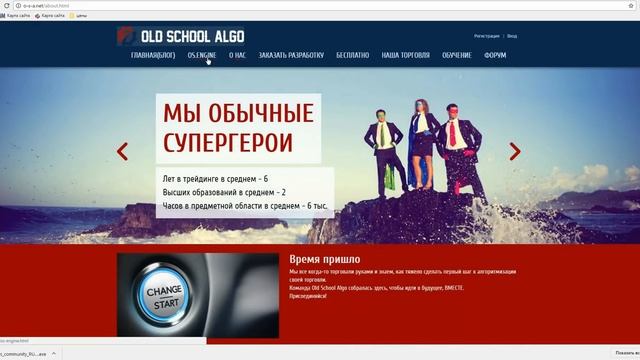This screenshot has width=640, height=360.
Task: Open the ОБУЧЕНИЕ menu item
Action: (457, 55)
